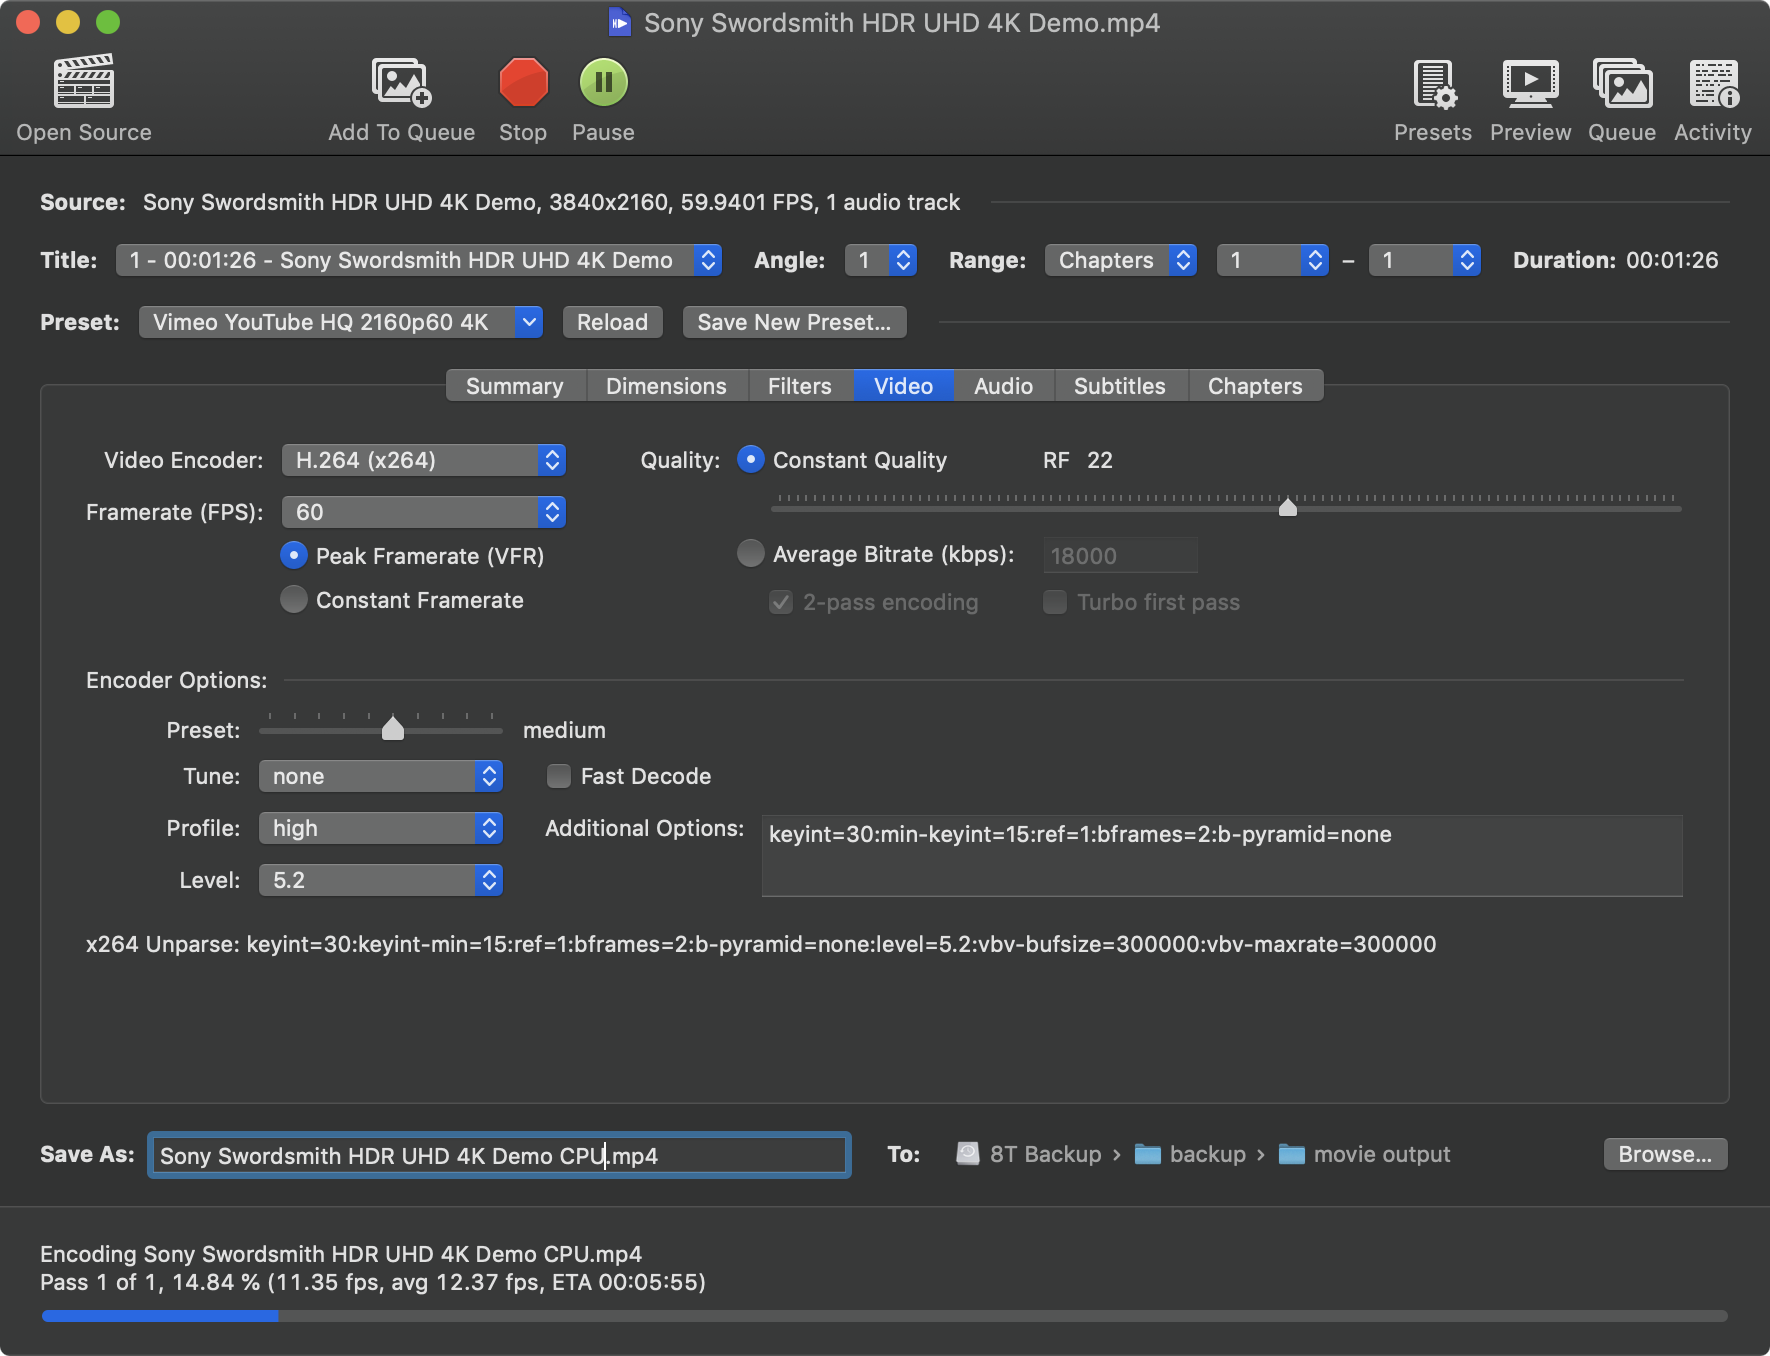
Task: Open the end chapter dropdown
Action: (x=1425, y=260)
